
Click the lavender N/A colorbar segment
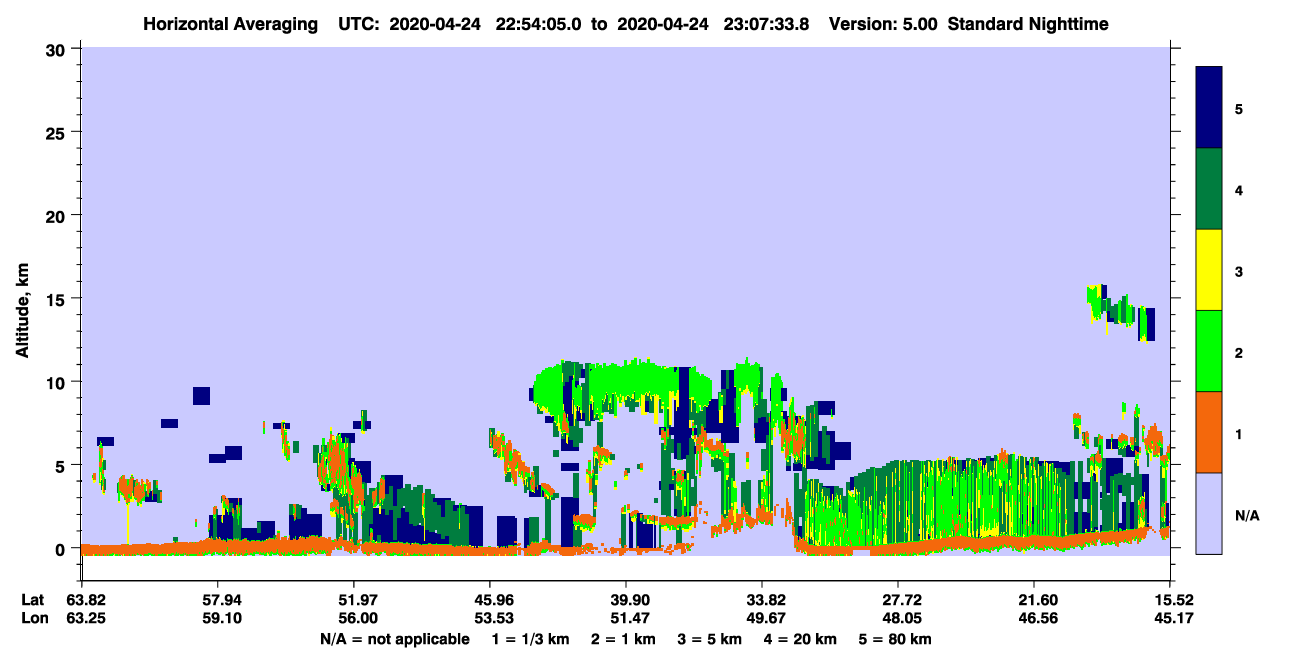[1209, 513]
